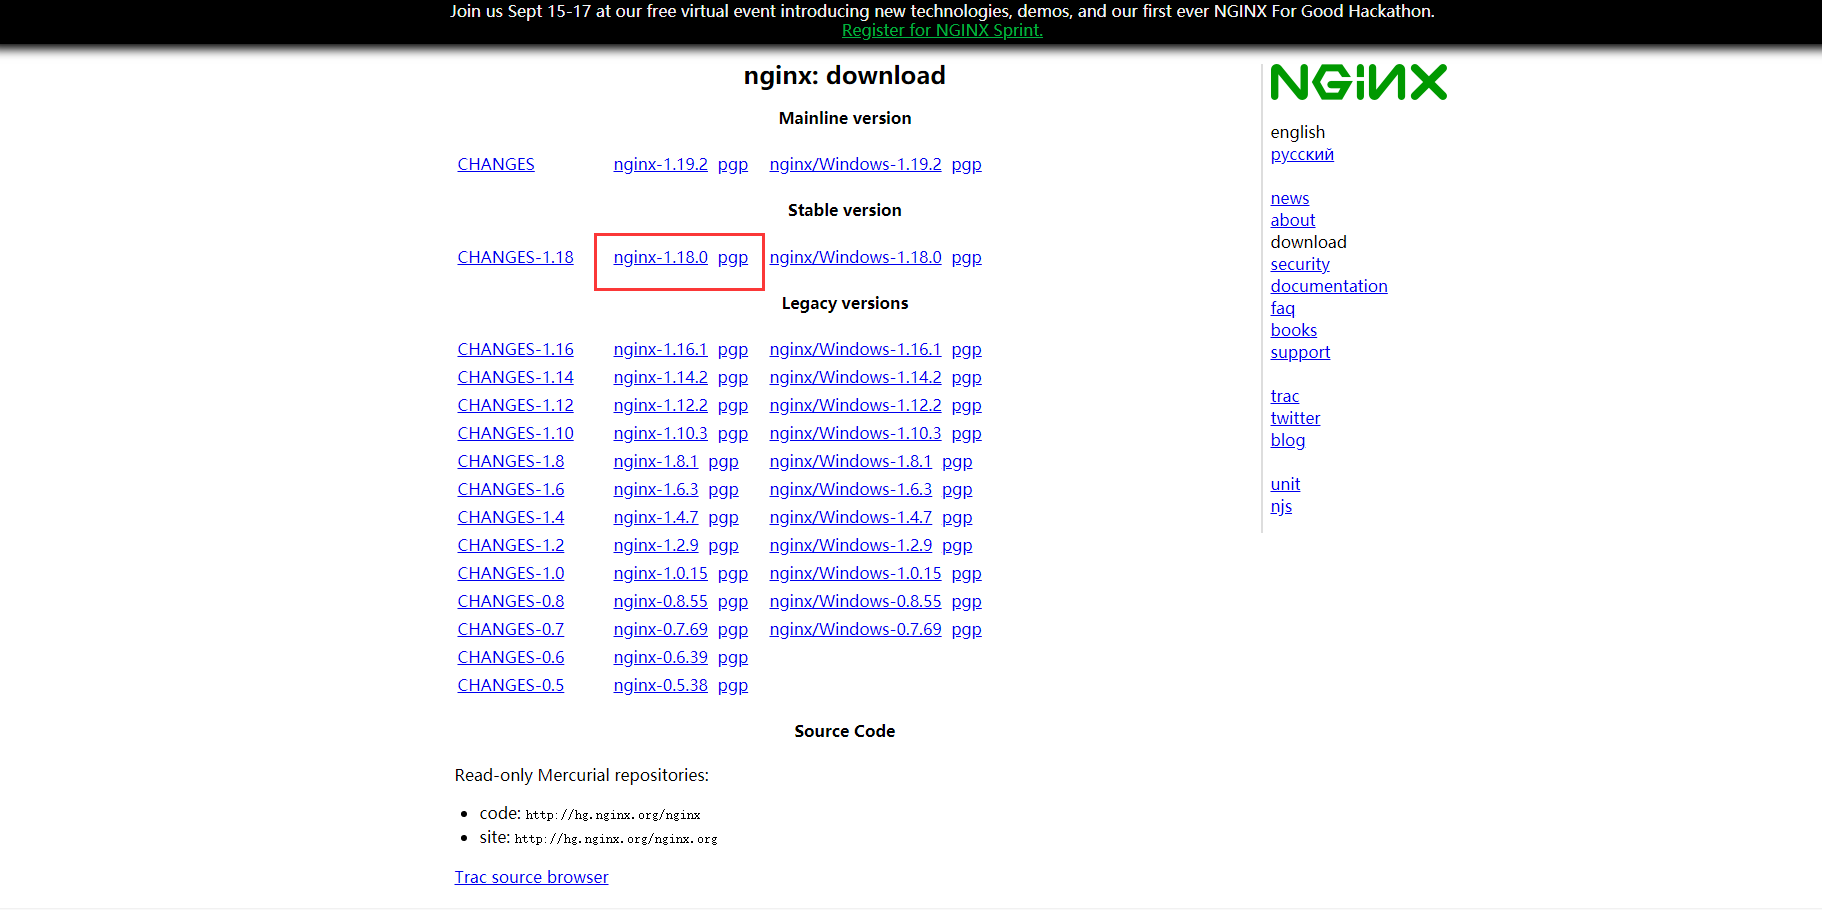Viewport: 1822px width, 910px height.
Task: Open the trac sidebar link
Action: 1285,396
